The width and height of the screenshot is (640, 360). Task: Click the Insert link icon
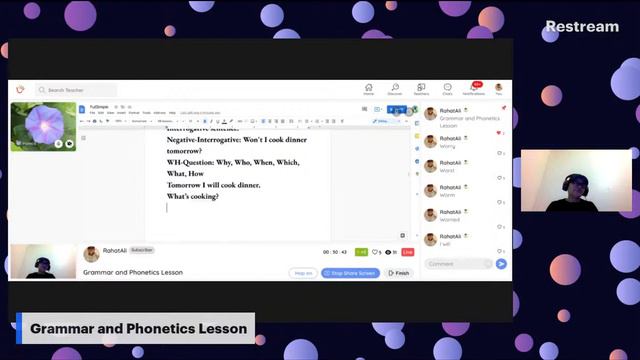240,121
